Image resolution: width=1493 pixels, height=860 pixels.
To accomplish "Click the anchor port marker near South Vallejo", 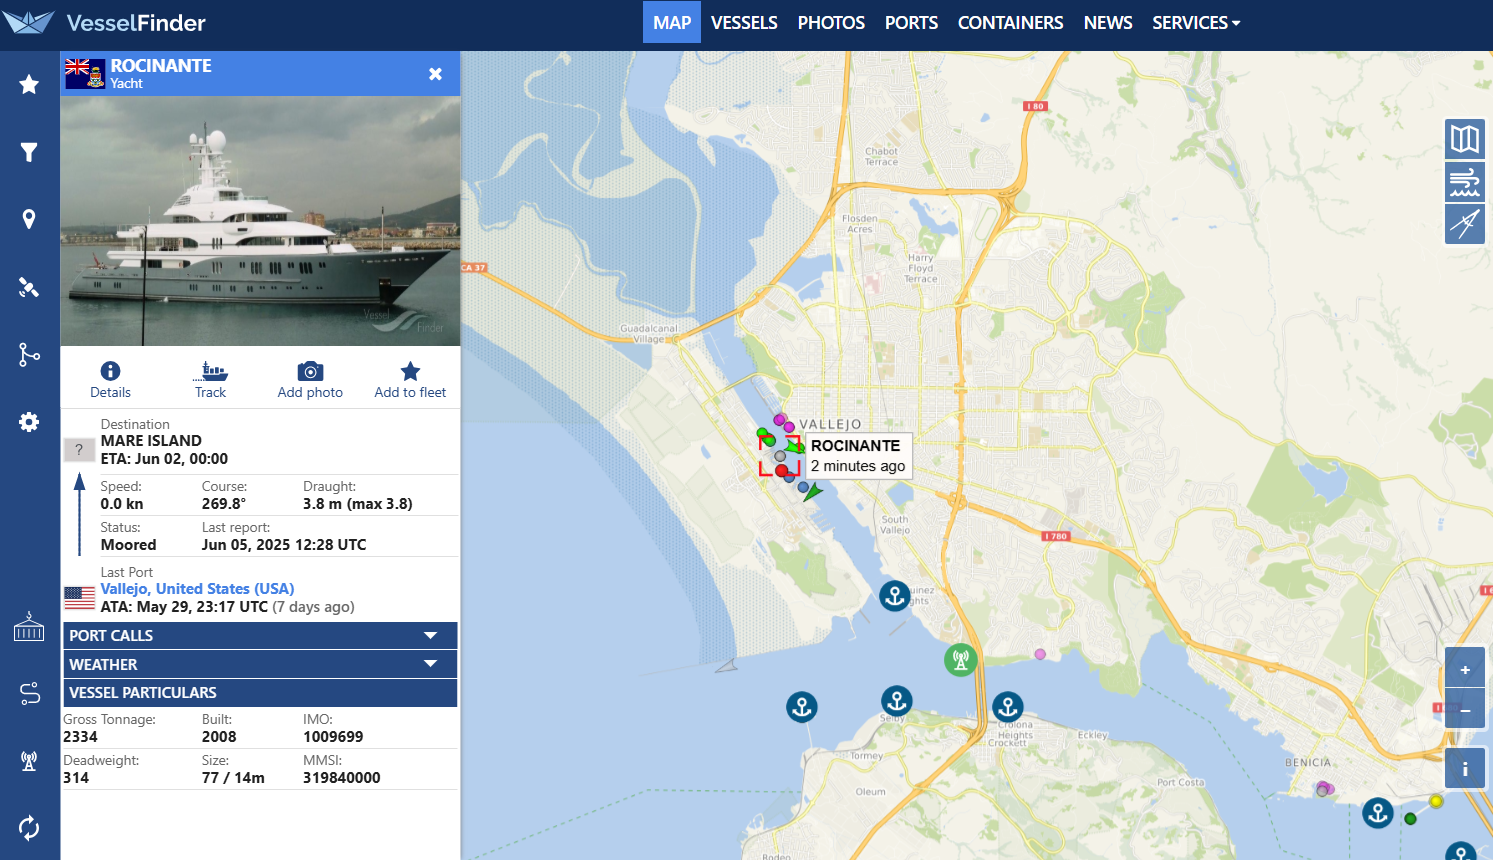I will (x=894, y=596).
